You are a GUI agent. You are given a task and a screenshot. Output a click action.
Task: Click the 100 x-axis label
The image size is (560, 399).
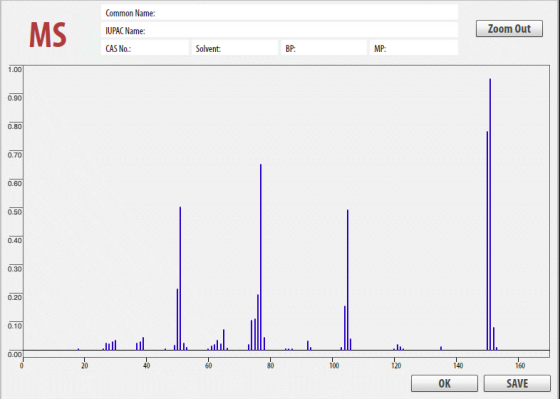pos(333,365)
